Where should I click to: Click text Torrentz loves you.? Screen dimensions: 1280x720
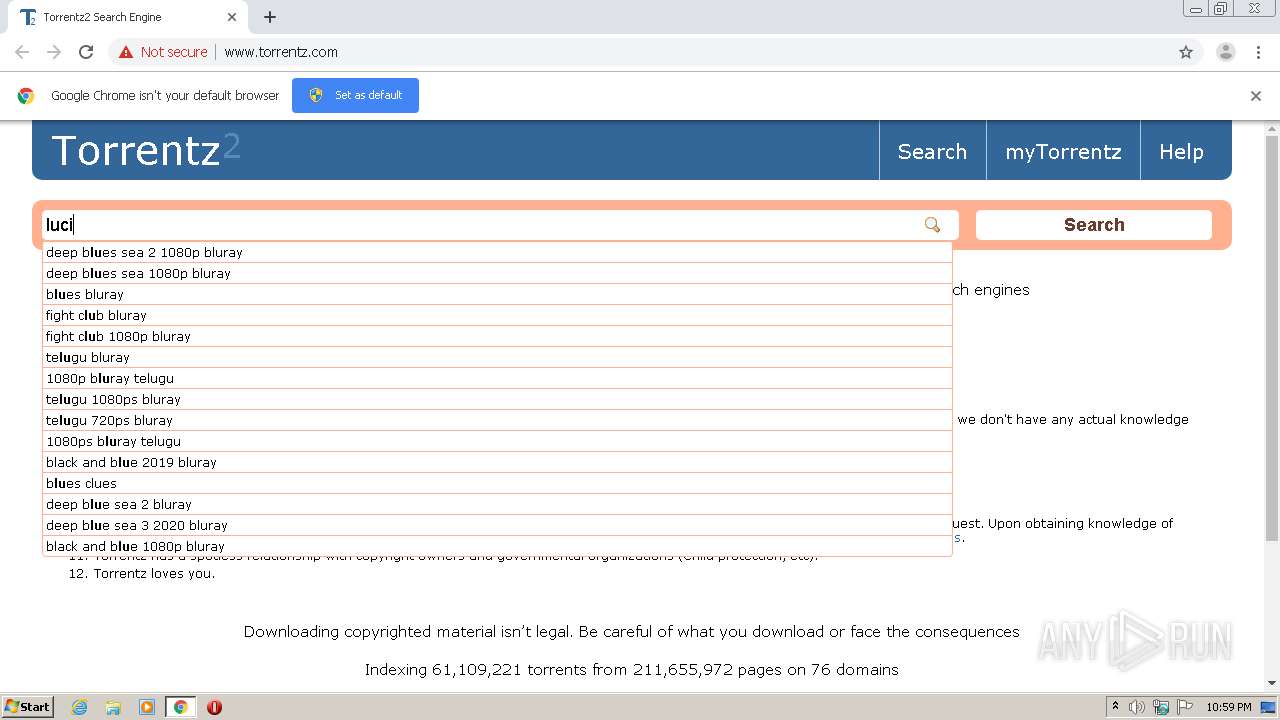coord(154,574)
